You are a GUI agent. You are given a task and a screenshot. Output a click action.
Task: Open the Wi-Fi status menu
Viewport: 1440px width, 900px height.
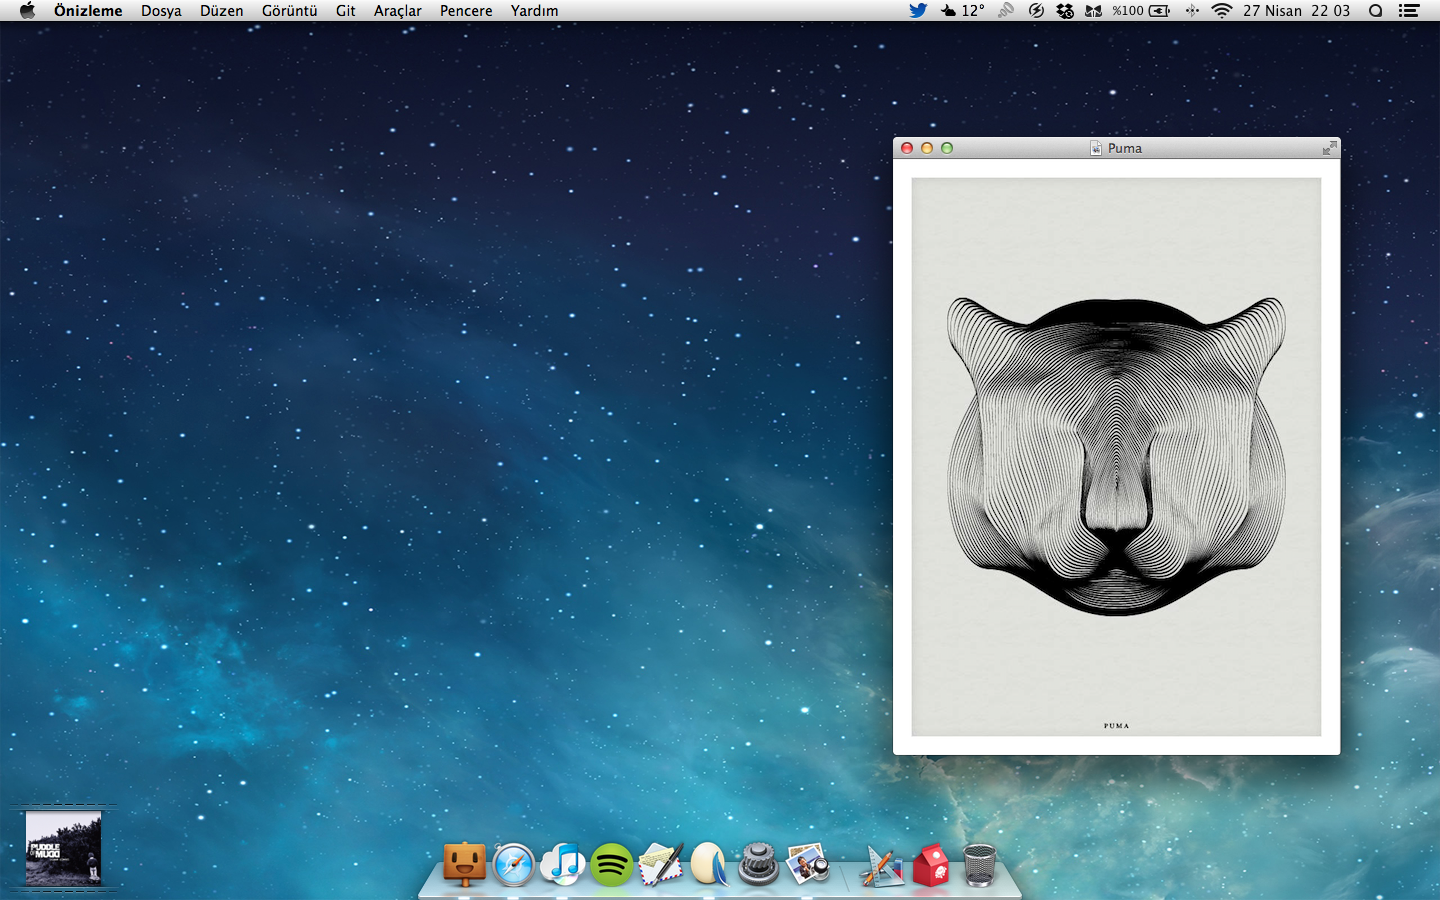(1221, 11)
